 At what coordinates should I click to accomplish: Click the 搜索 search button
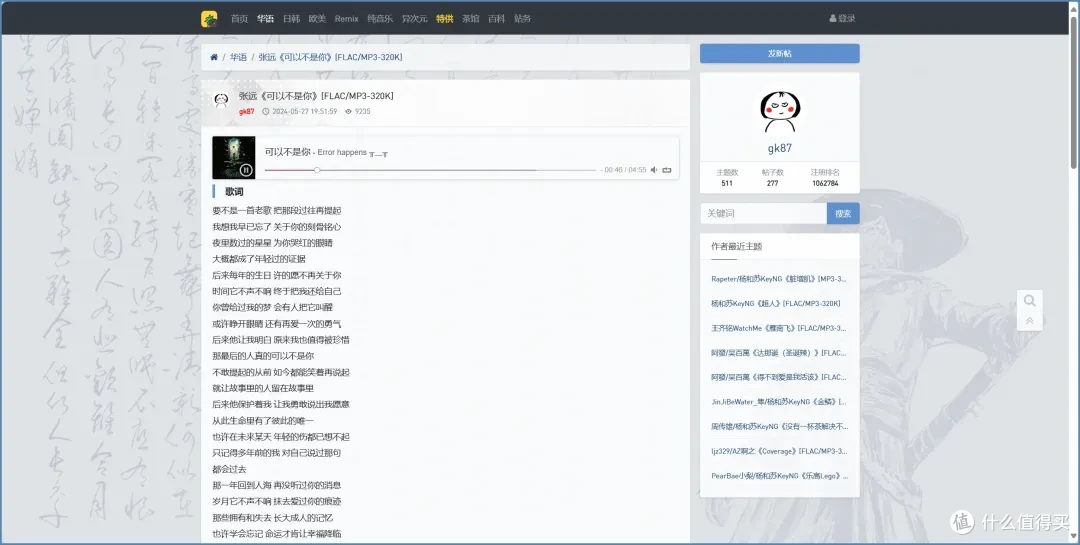843,214
